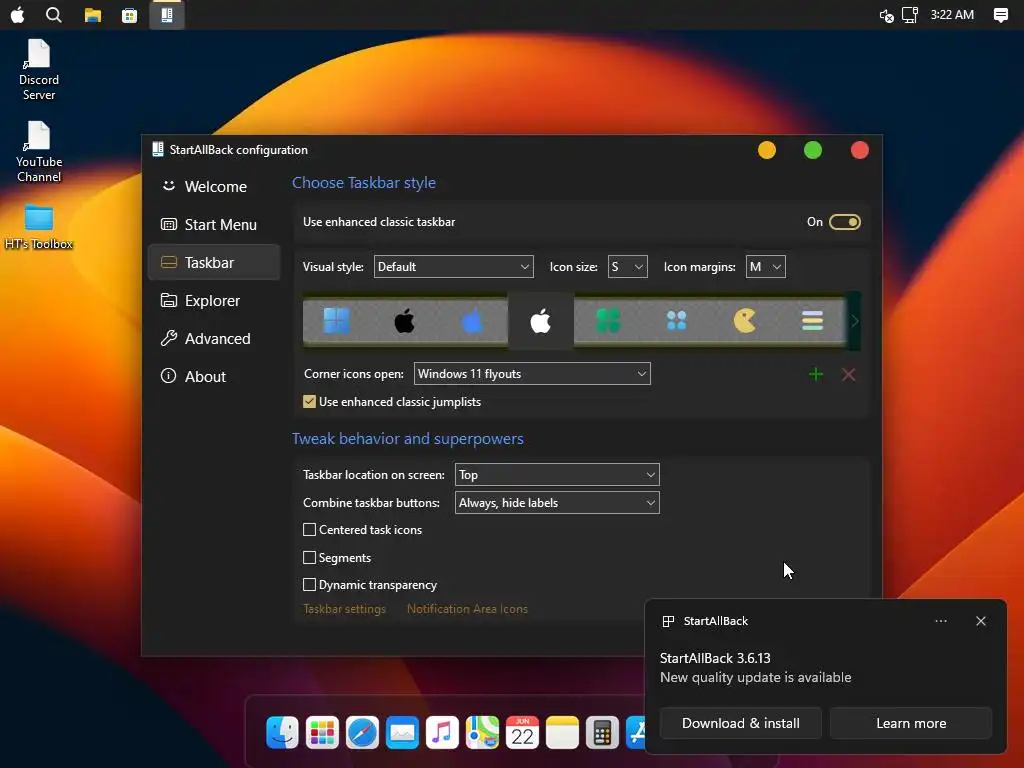The width and height of the screenshot is (1024, 768).
Task: Open the muted volume tray icon
Action: [x=886, y=15]
